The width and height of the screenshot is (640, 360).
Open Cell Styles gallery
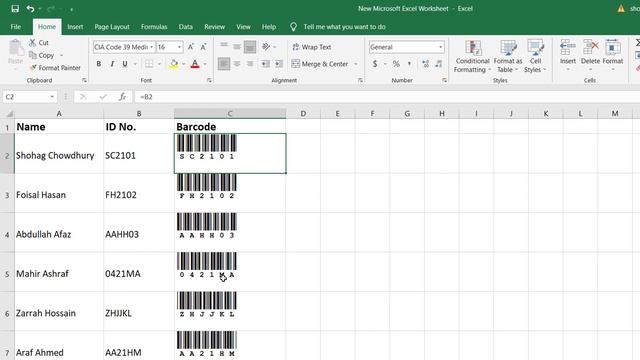coord(535,56)
